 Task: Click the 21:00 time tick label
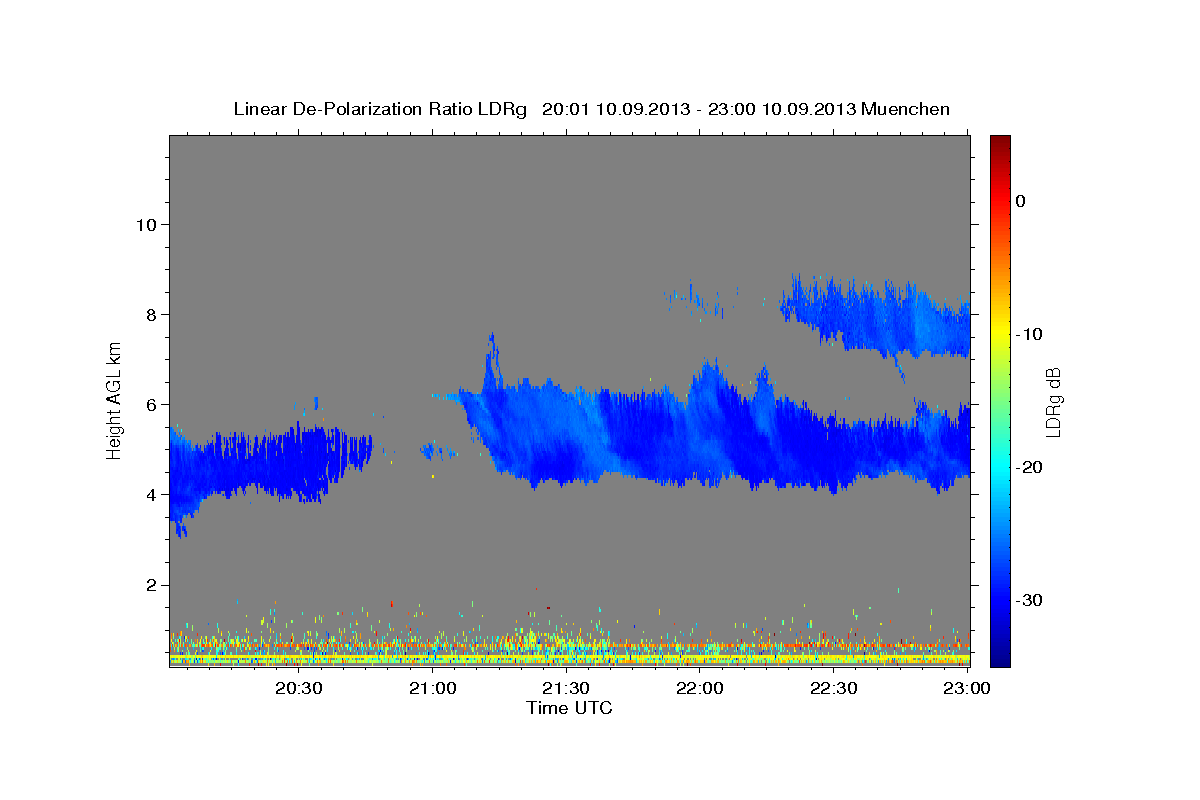click(x=433, y=689)
